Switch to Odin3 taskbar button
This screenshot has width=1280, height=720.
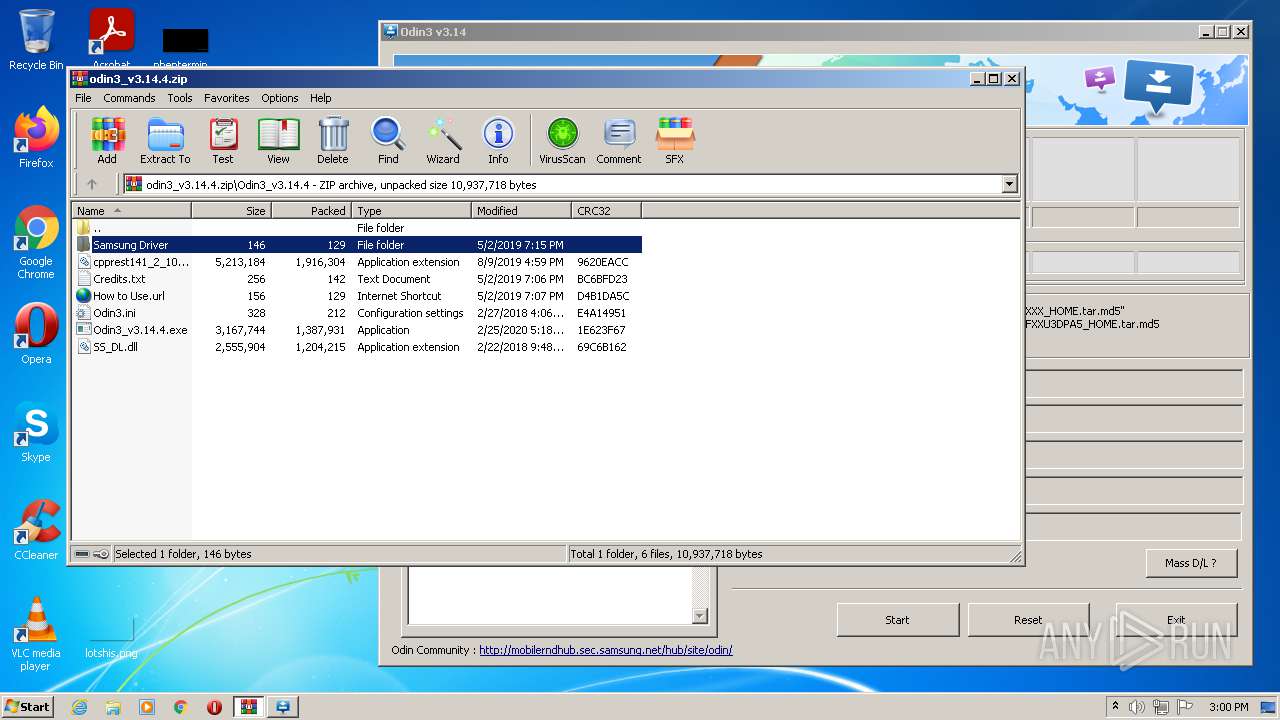pos(283,707)
